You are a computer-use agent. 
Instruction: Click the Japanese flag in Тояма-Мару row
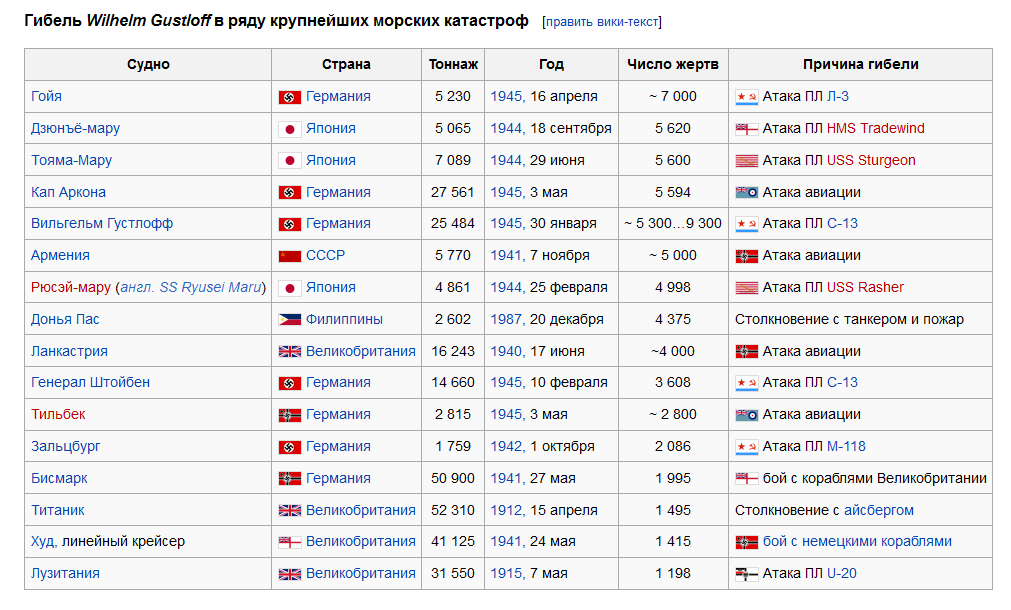coord(290,161)
